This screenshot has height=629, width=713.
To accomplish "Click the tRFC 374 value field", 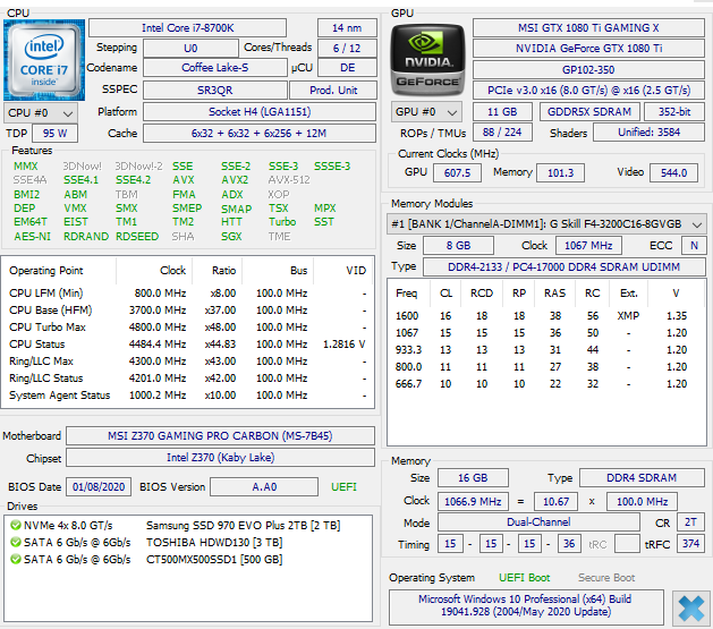I will coord(690,543).
